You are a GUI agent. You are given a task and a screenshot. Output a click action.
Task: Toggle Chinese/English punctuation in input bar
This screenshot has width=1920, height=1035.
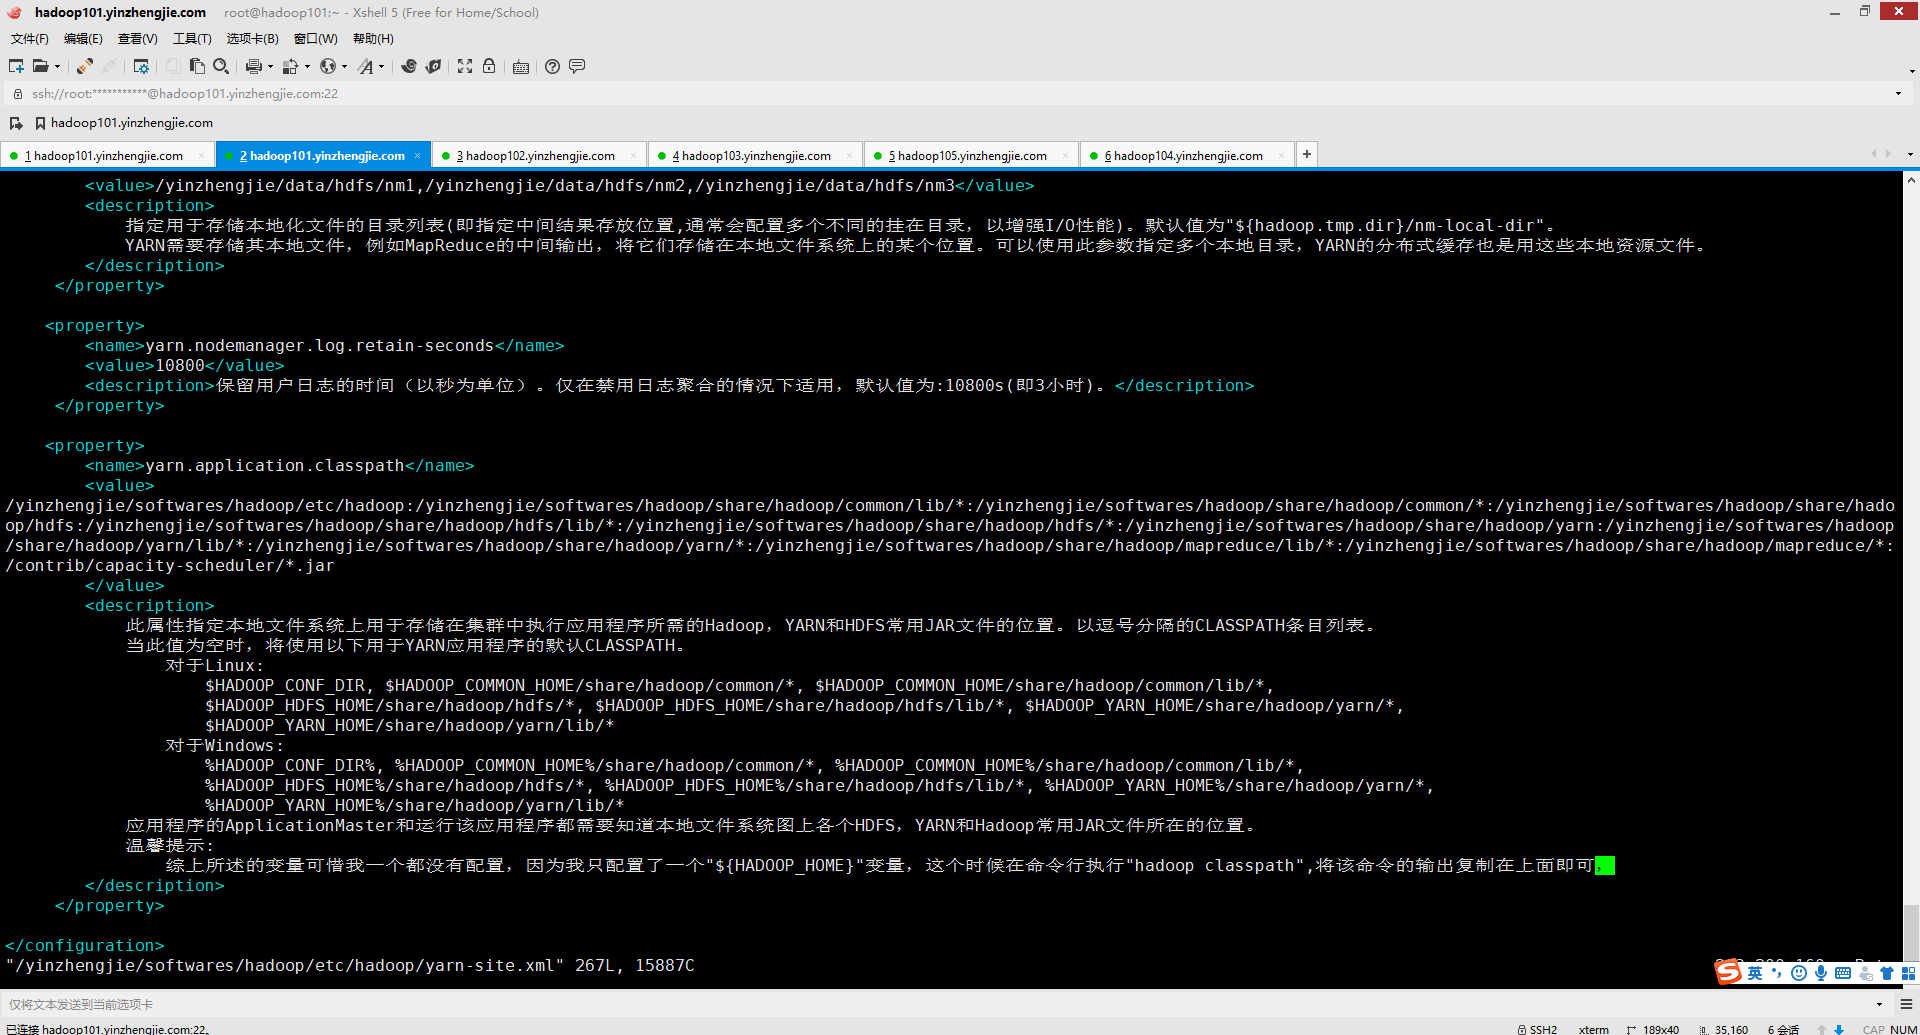tap(1775, 972)
